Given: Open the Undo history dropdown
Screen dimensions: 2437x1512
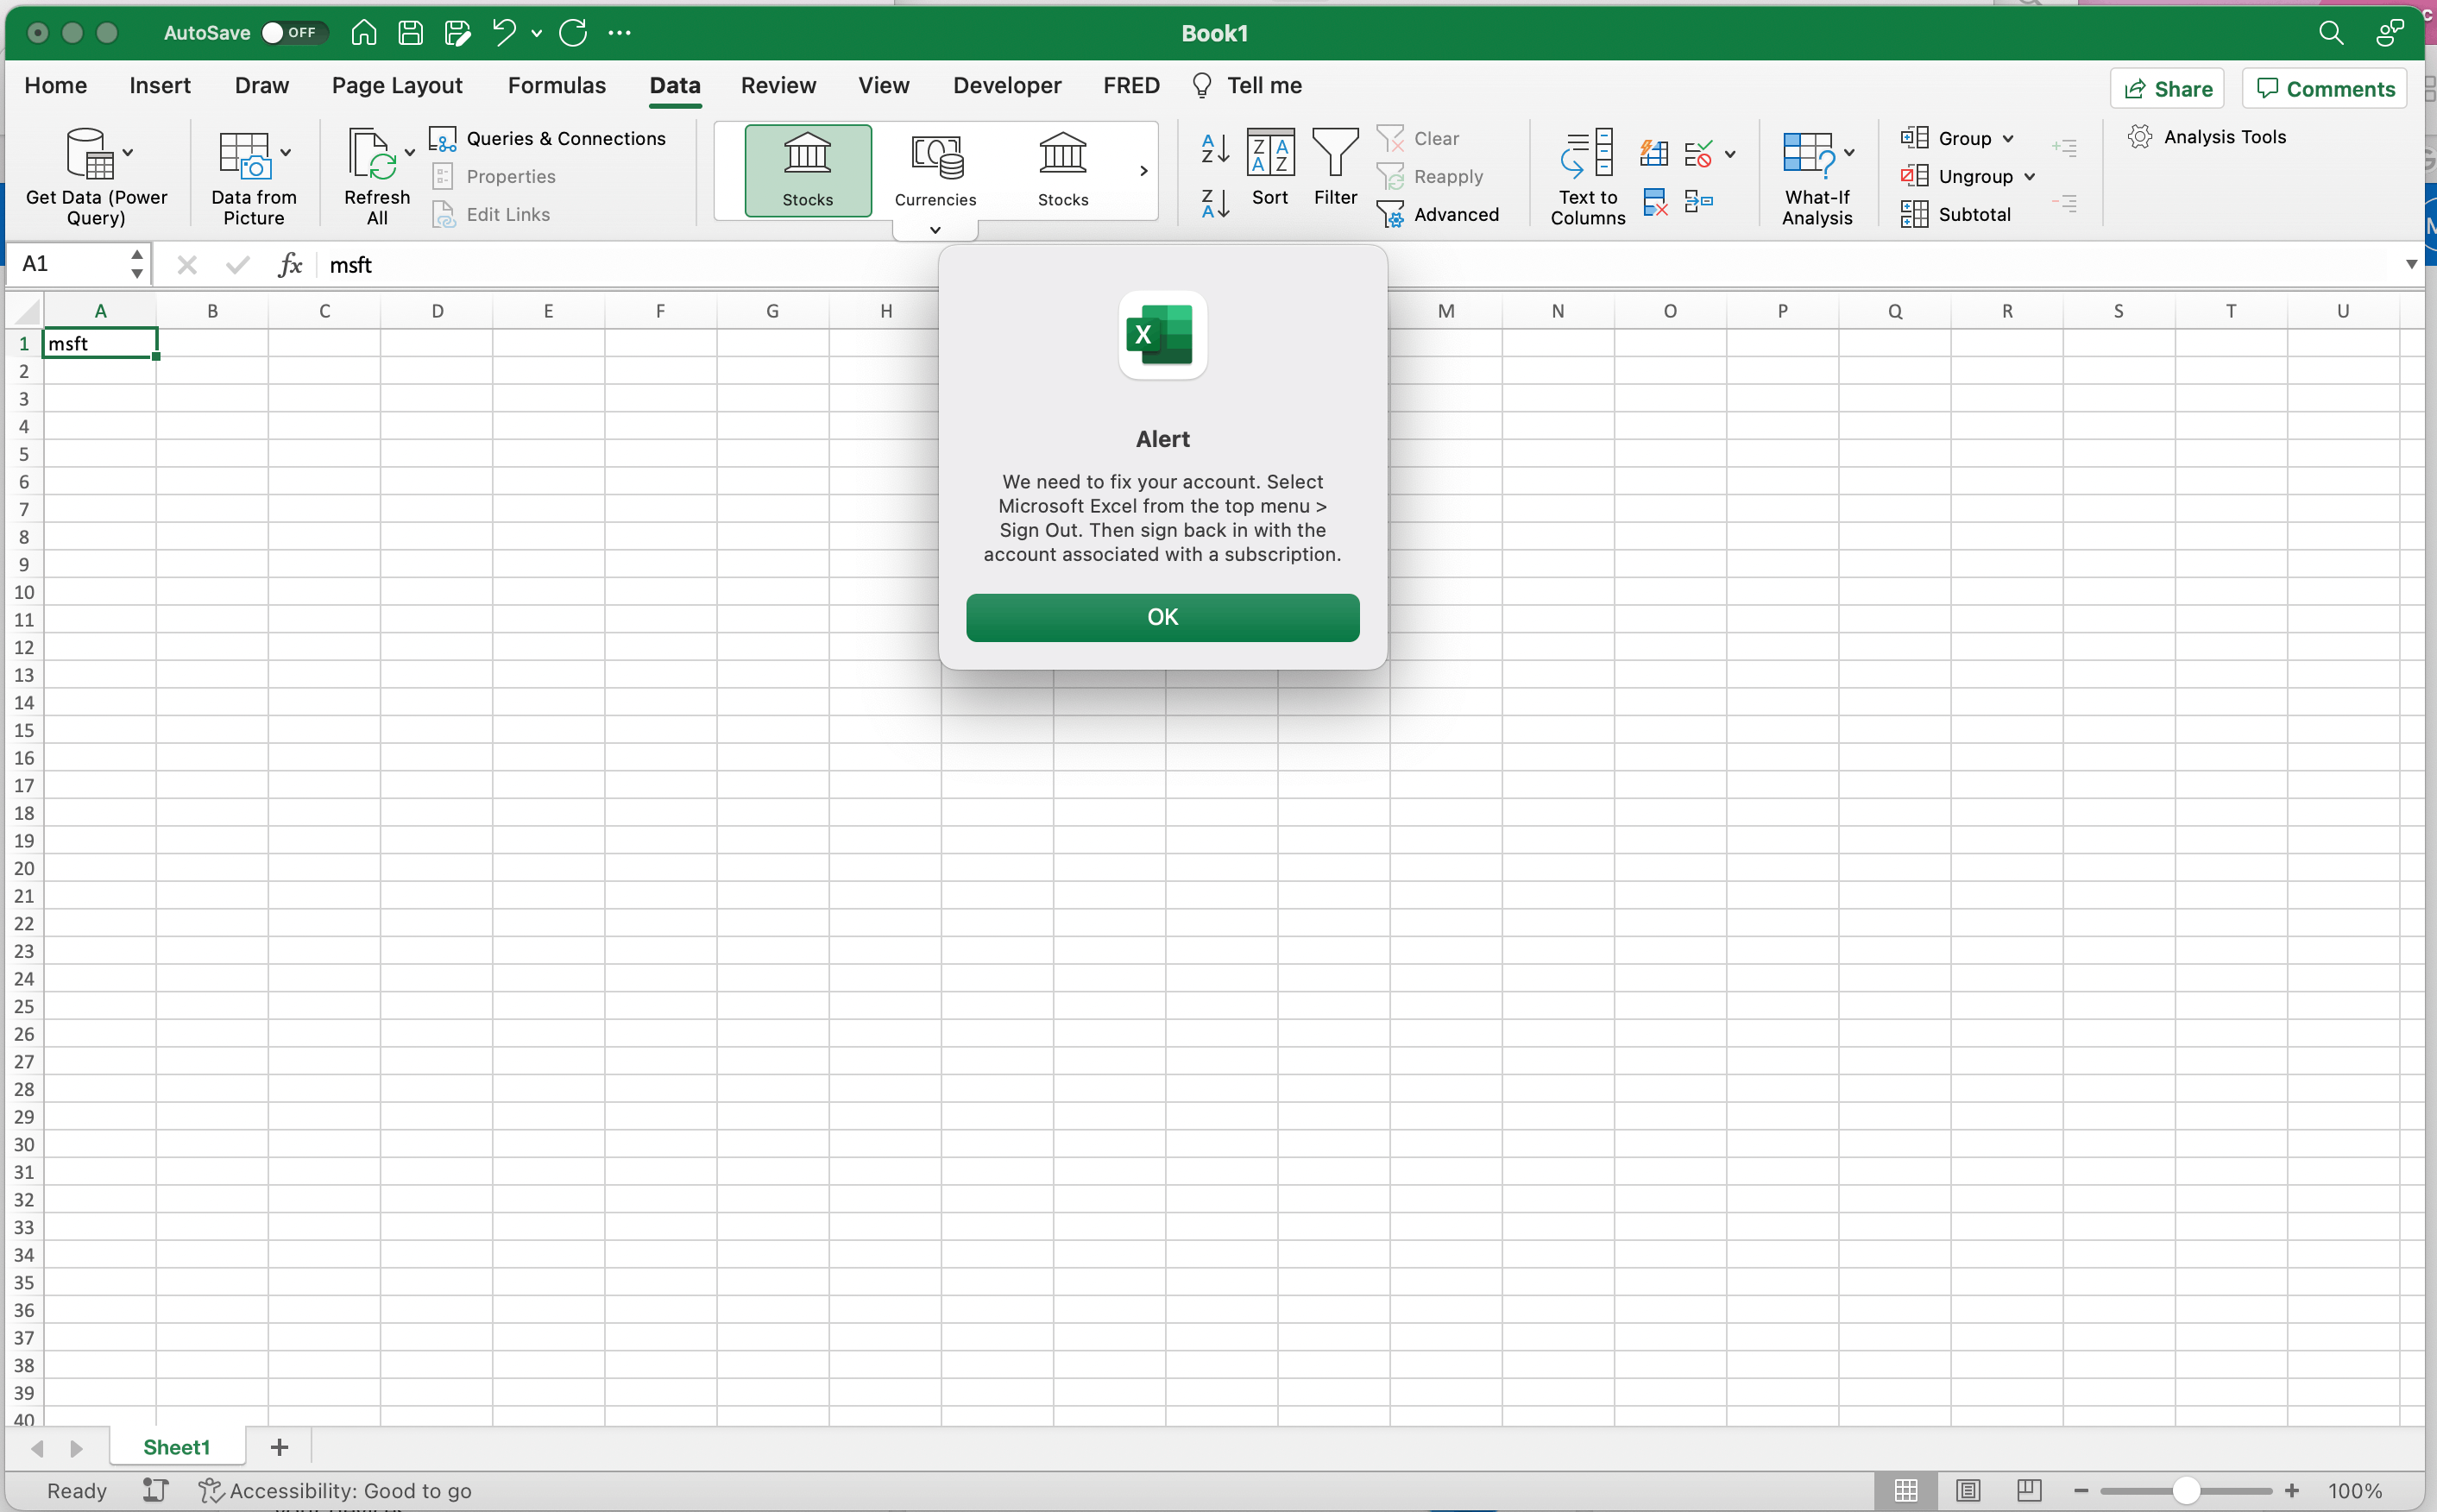Looking at the screenshot, I should 537,33.
